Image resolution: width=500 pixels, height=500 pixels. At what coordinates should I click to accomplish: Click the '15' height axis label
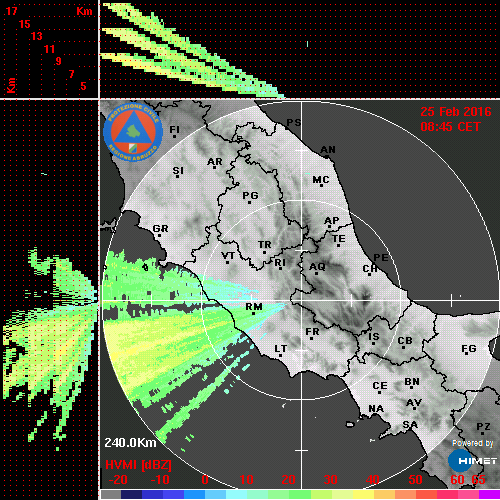point(24,24)
